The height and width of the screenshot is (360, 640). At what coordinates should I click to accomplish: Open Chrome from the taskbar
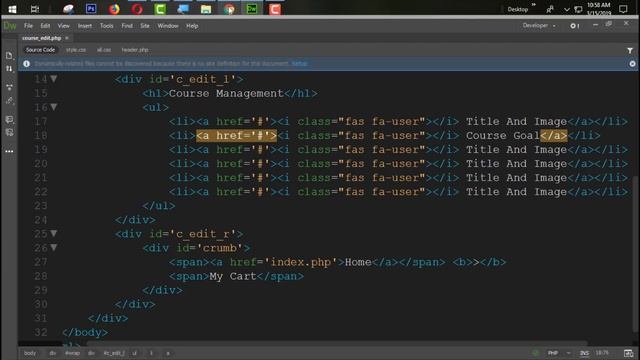[229, 9]
